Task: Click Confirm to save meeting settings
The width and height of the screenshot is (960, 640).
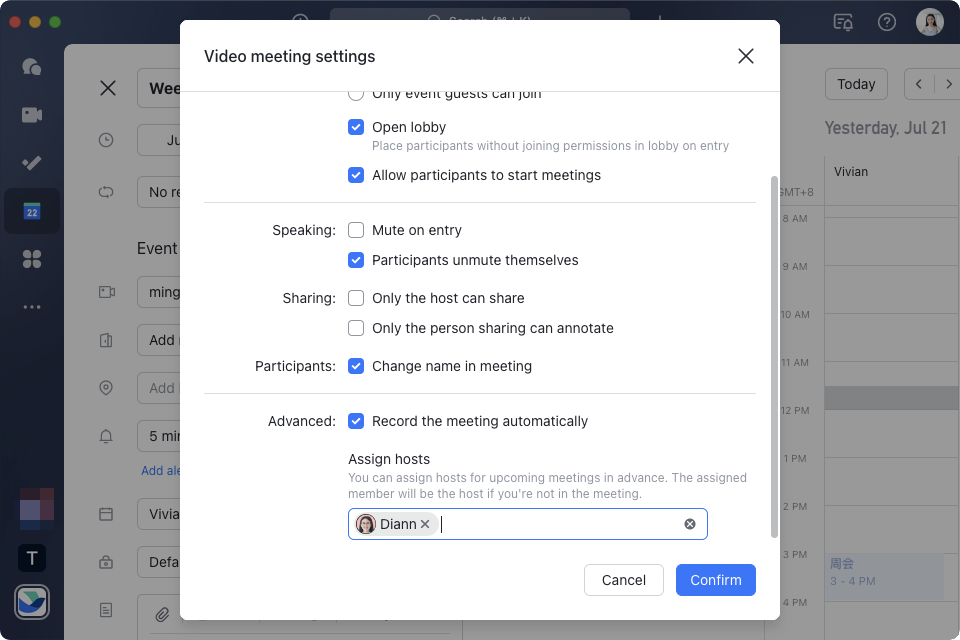Action: (715, 580)
